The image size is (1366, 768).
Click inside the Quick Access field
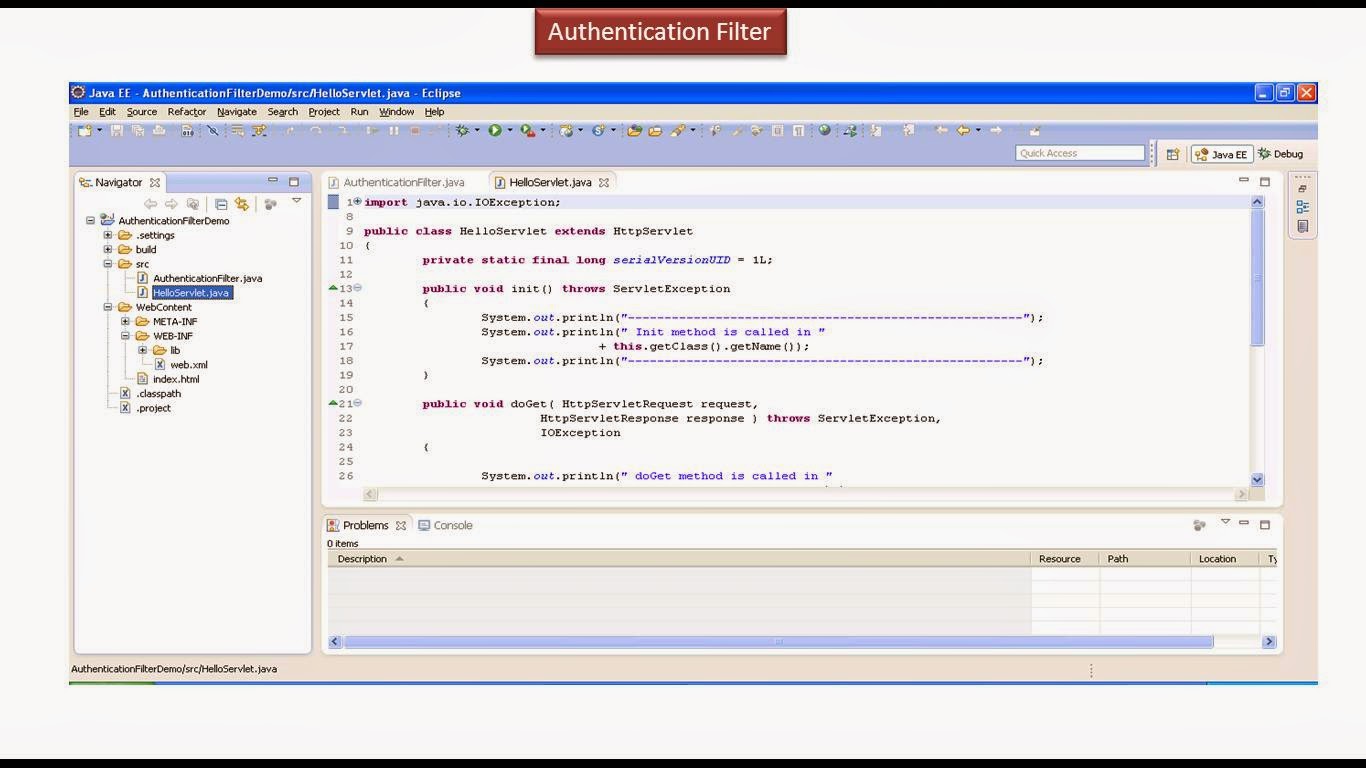[1080, 153]
